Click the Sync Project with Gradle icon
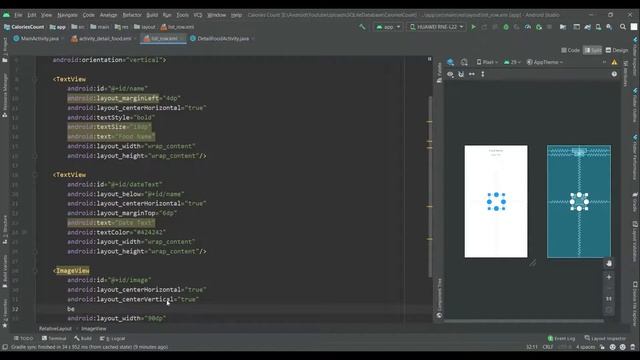Image resolution: width=640 pixels, height=360 pixels. [587, 27]
